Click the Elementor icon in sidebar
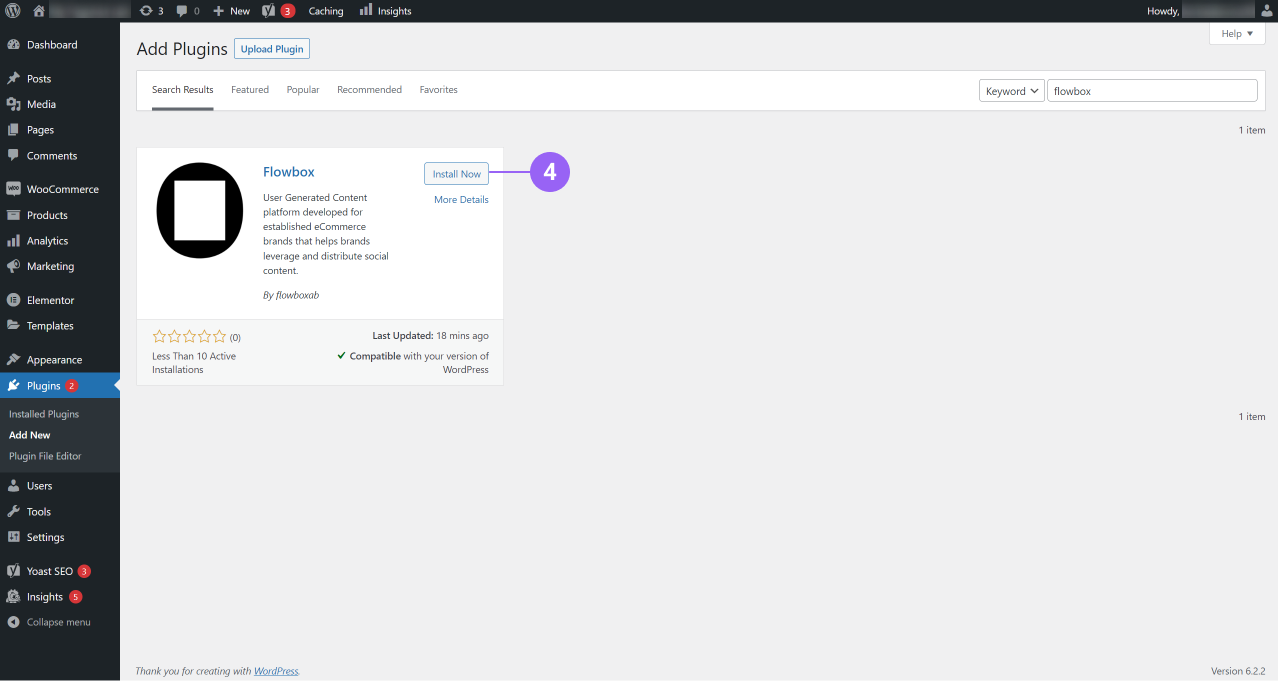Image resolution: width=1278 pixels, height=681 pixels. 13,300
